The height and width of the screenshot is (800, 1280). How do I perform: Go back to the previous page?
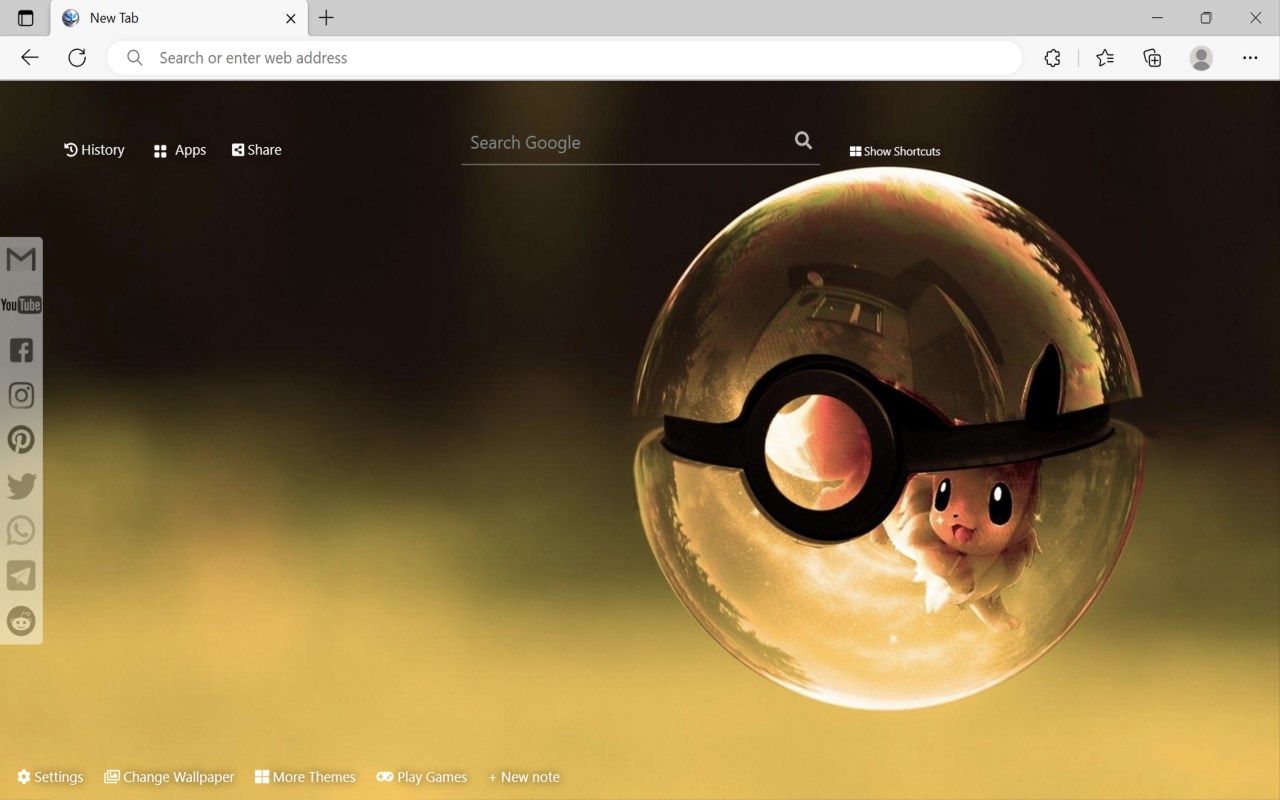point(30,58)
